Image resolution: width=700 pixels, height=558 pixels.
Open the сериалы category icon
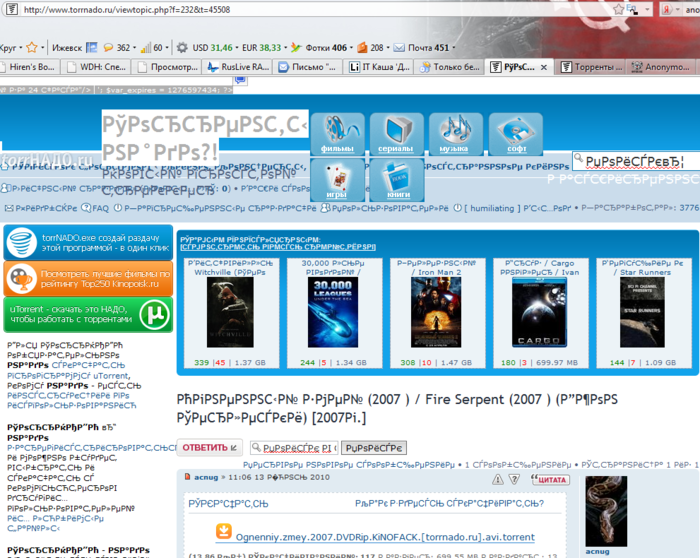pos(397,134)
